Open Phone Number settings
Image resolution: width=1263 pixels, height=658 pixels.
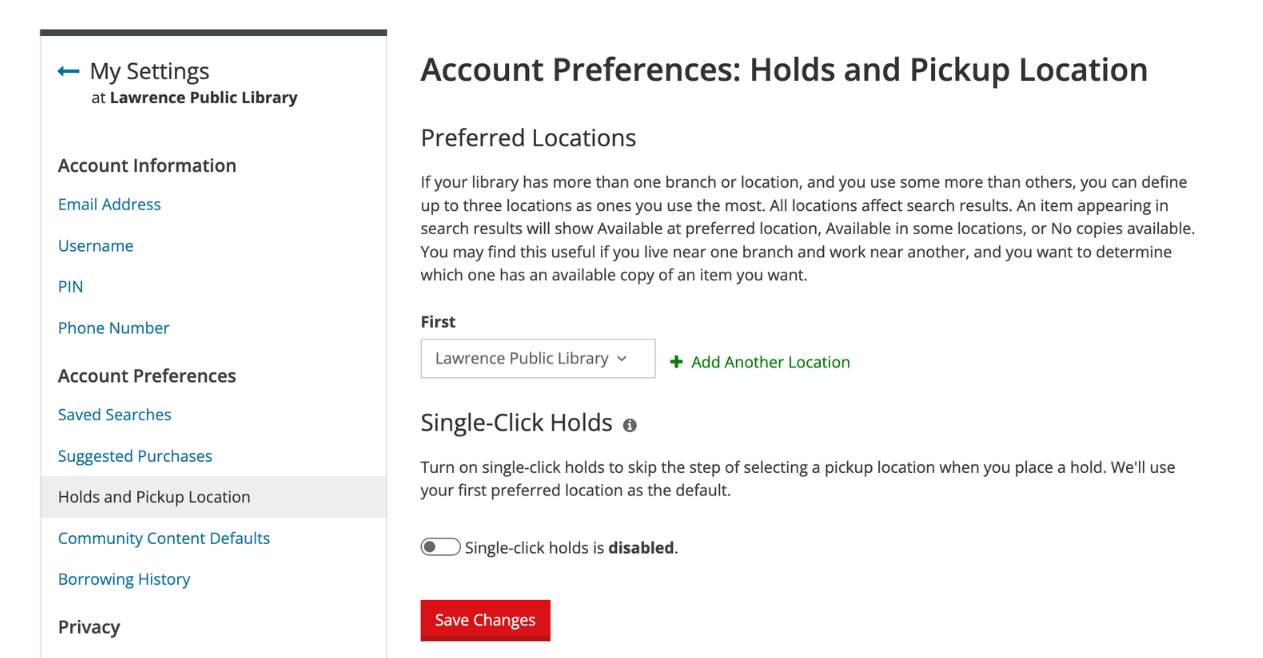pyautogui.click(x=113, y=327)
